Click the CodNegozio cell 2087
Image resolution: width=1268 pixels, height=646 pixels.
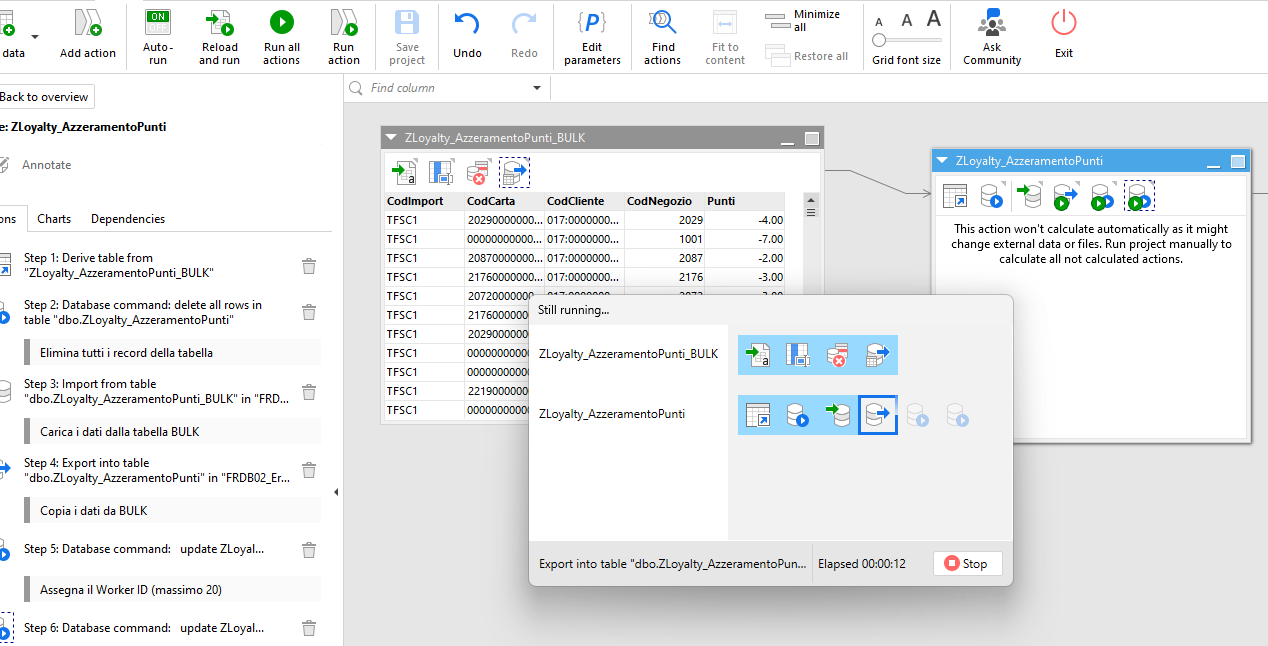tap(664, 258)
